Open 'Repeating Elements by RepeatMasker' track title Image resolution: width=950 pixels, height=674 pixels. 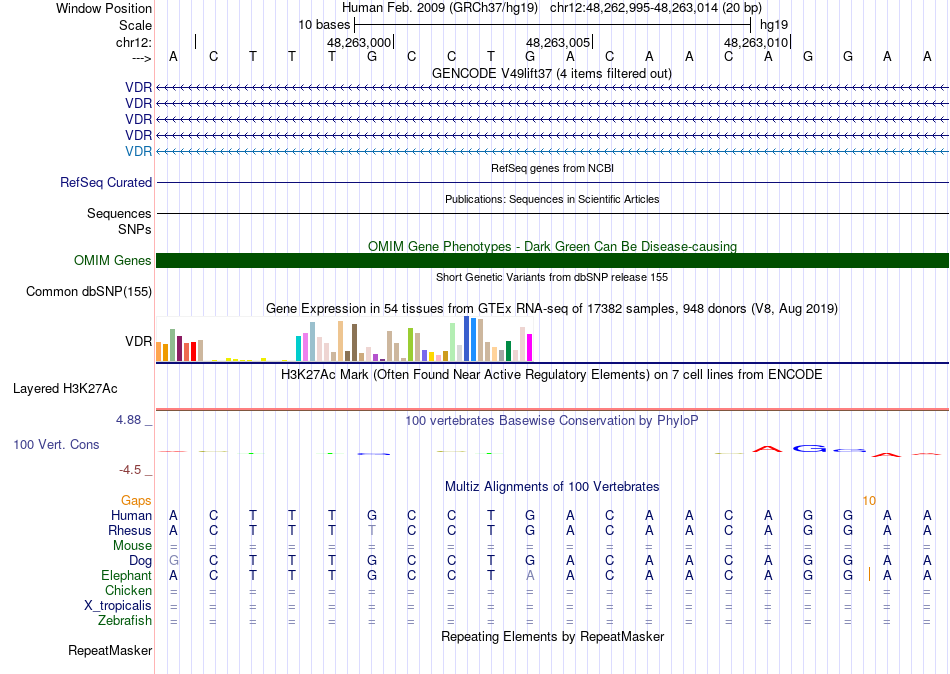(x=552, y=636)
